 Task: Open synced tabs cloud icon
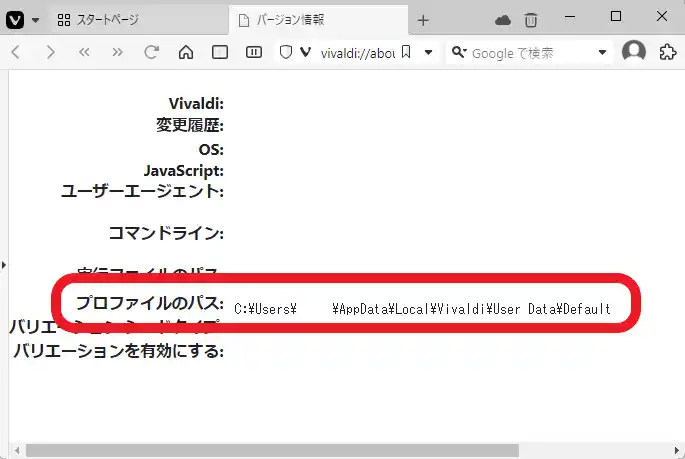[503, 20]
